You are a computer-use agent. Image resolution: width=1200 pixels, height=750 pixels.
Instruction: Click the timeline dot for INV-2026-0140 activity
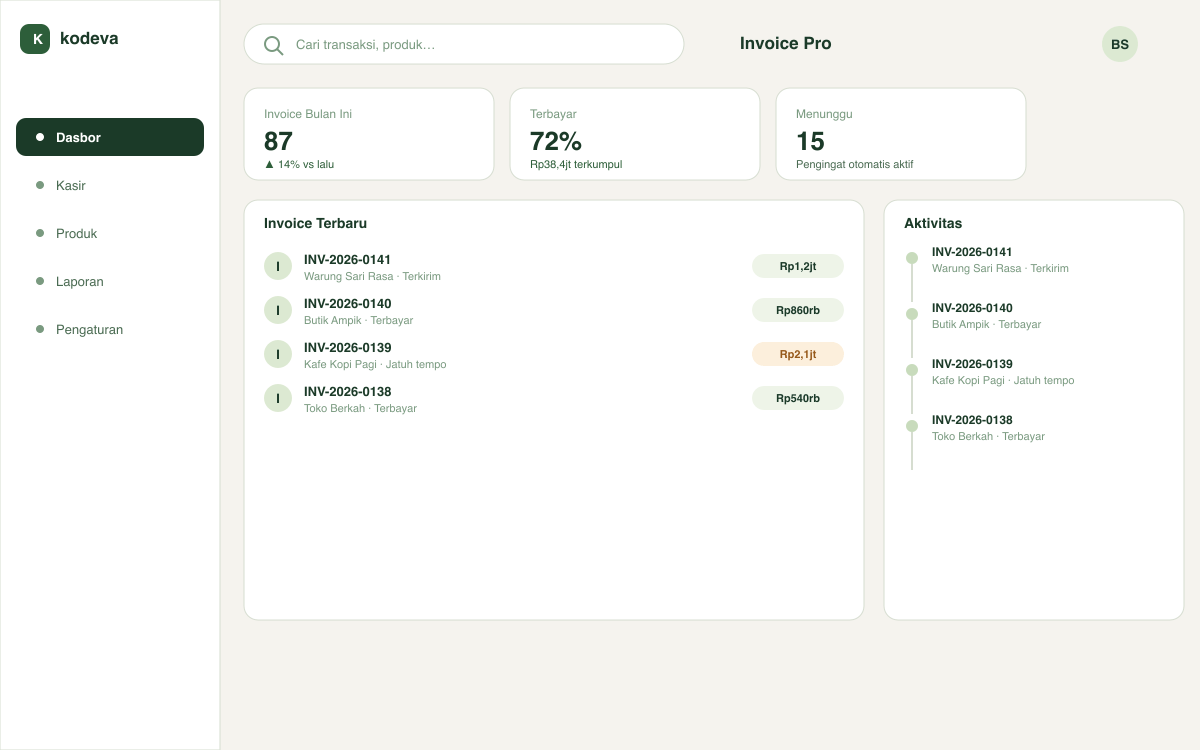point(912,314)
